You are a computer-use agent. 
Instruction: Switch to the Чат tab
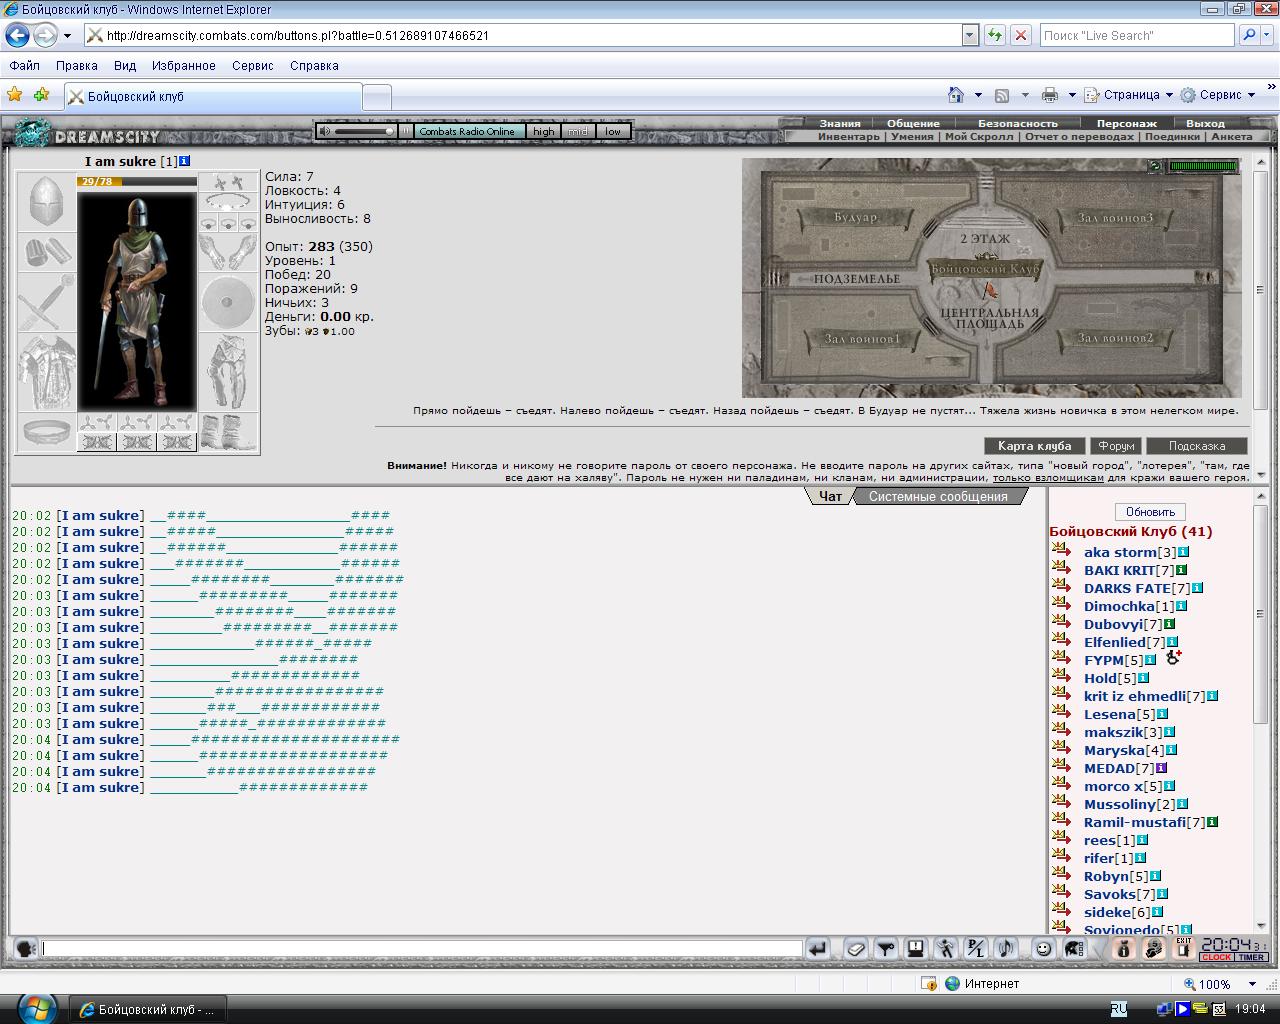pos(830,496)
